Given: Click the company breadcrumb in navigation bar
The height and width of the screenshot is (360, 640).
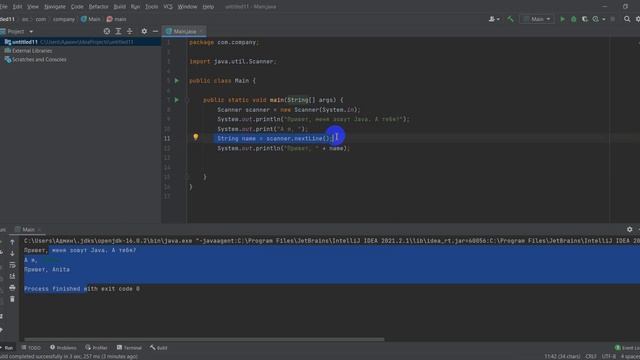Looking at the screenshot, I should point(64,19).
